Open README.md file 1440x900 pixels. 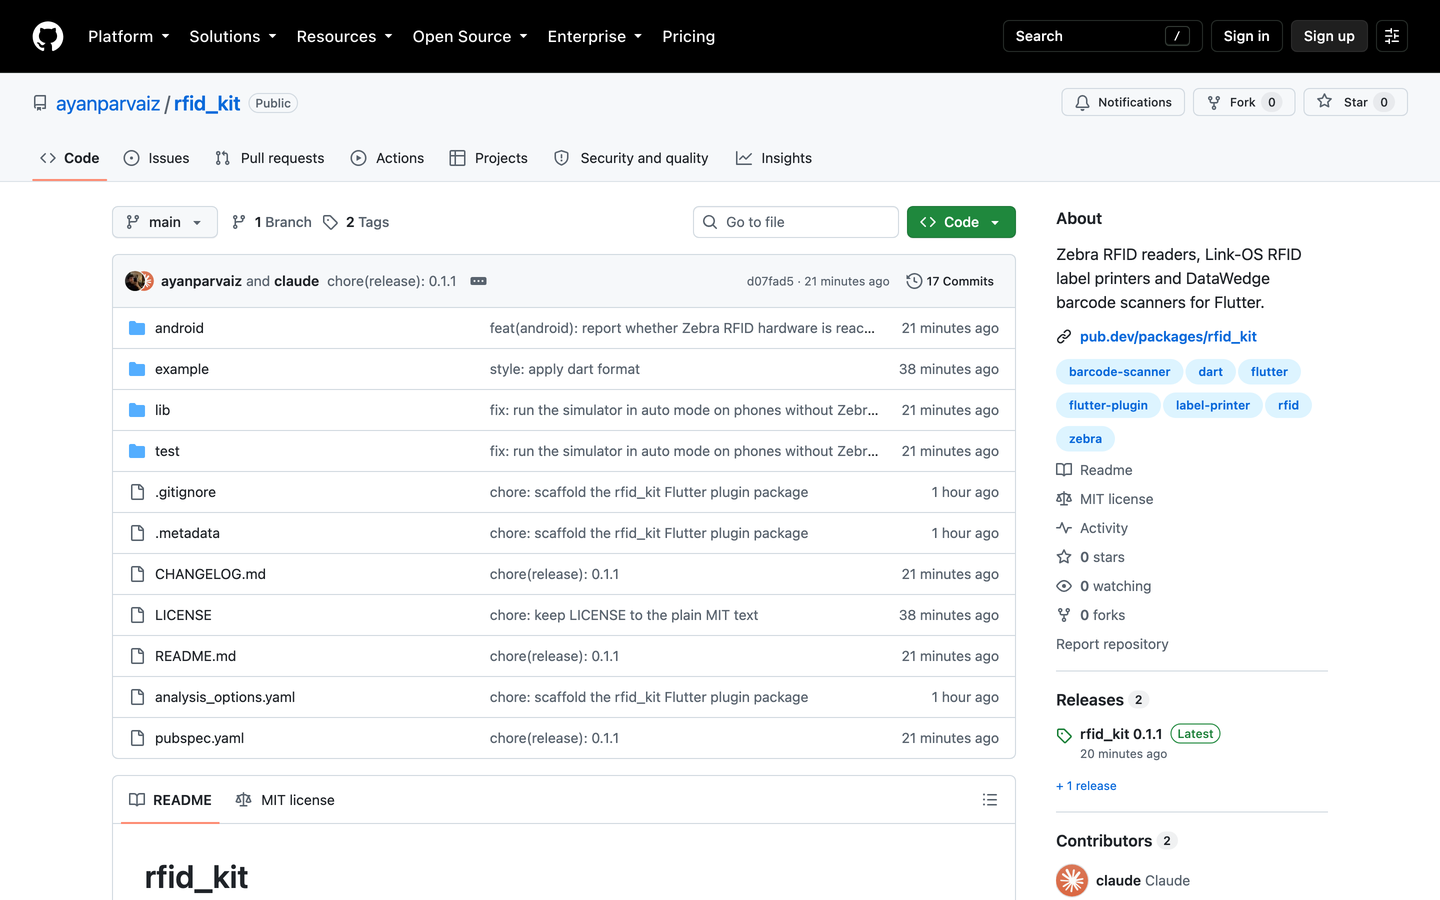pos(195,656)
